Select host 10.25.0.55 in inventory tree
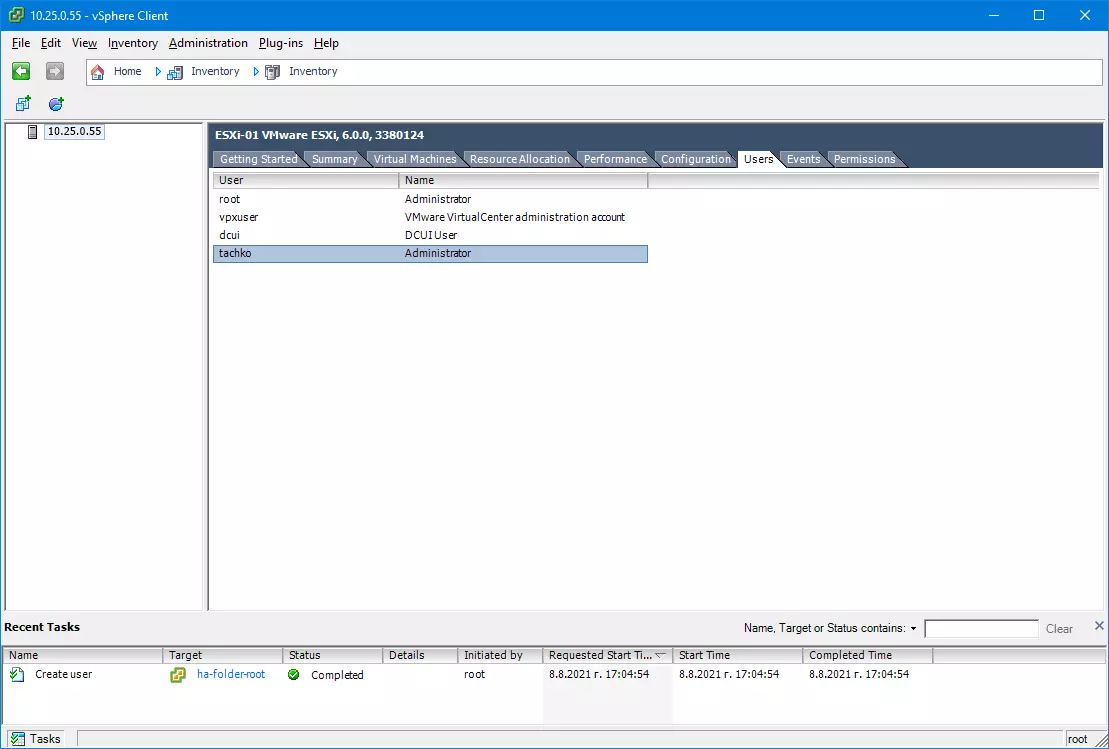Viewport: 1109px width, 749px height. (74, 132)
